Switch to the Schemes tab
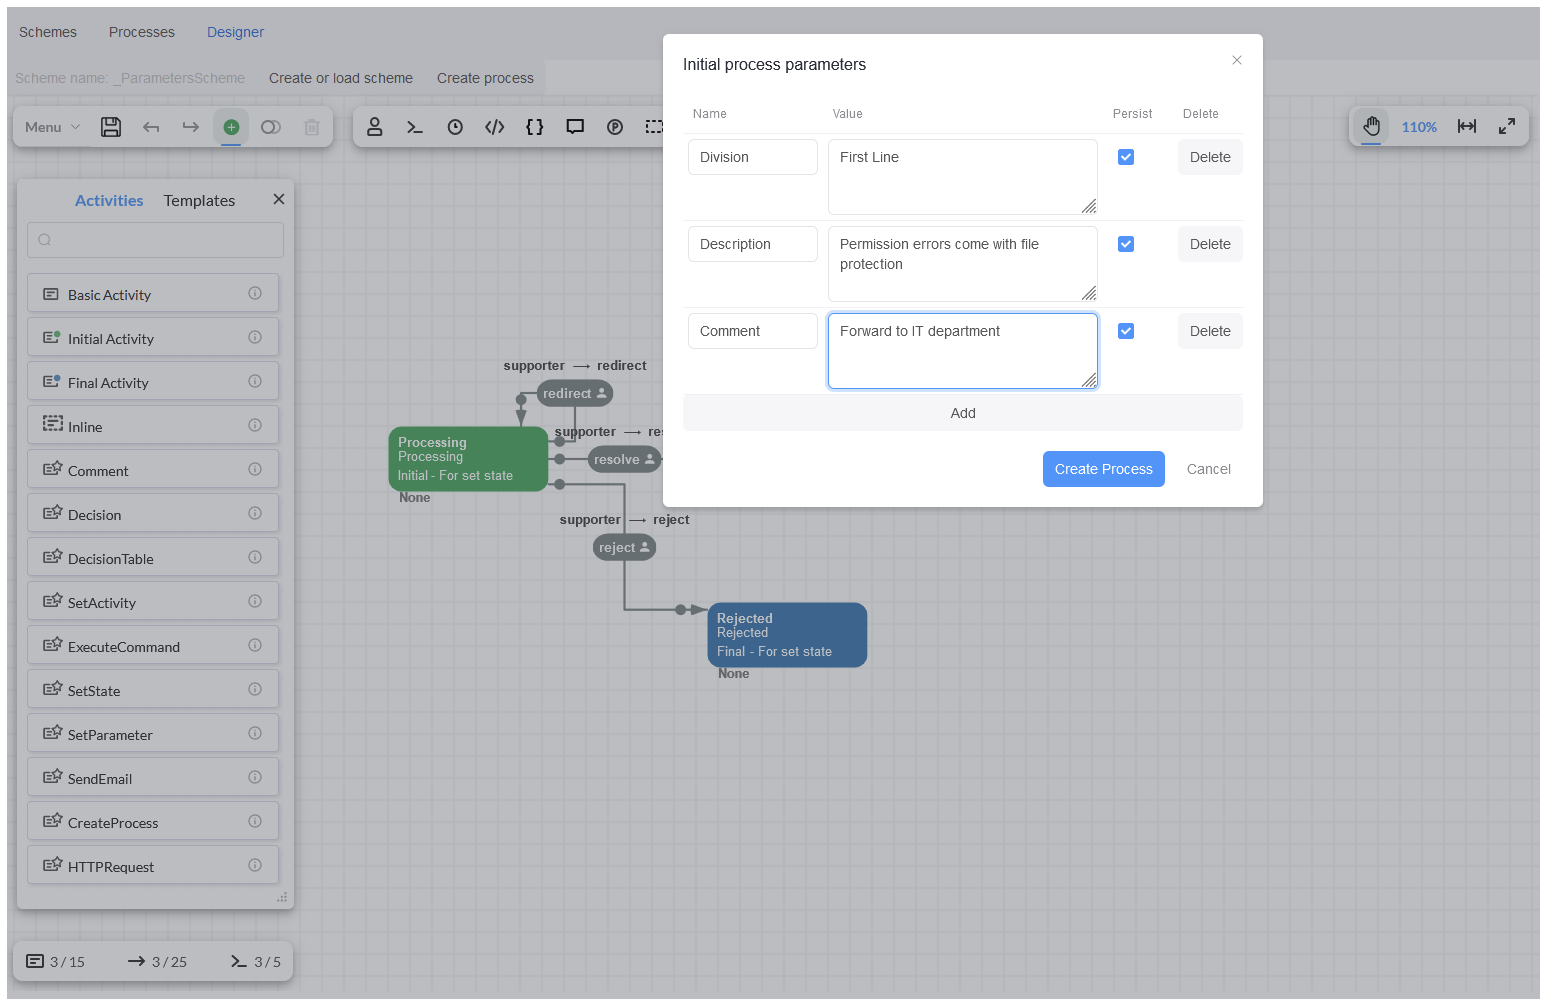The height and width of the screenshot is (1006, 1548). (48, 32)
